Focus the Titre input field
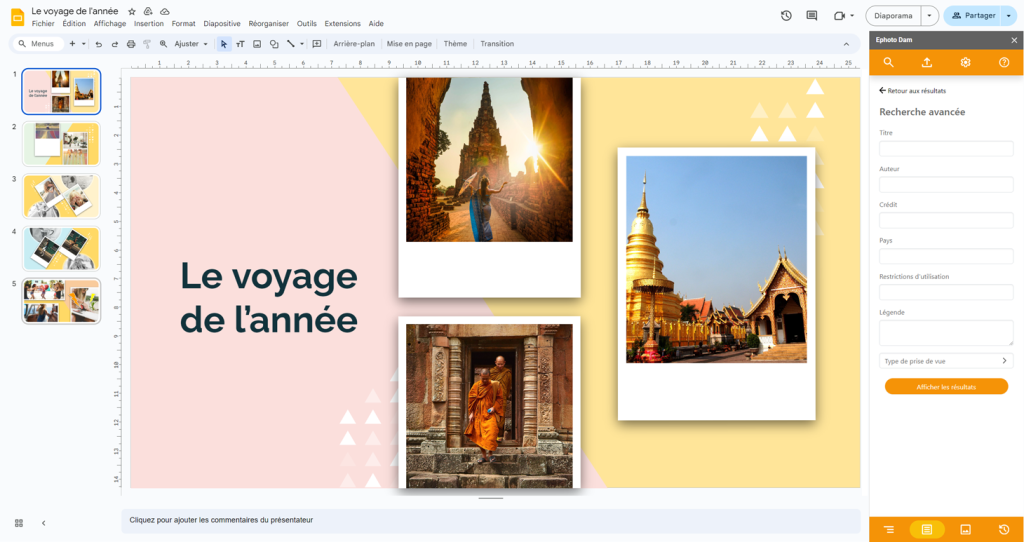The width and height of the screenshot is (1024, 542). (946, 149)
